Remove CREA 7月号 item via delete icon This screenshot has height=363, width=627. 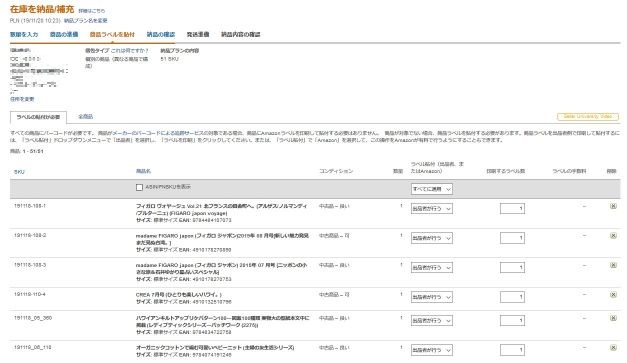613,295
